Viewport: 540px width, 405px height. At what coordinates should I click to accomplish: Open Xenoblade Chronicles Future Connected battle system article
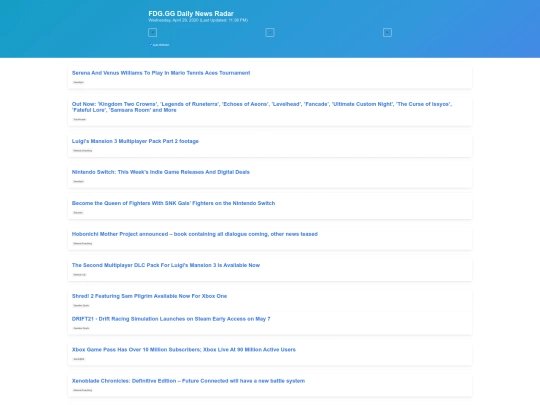tap(188, 381)
